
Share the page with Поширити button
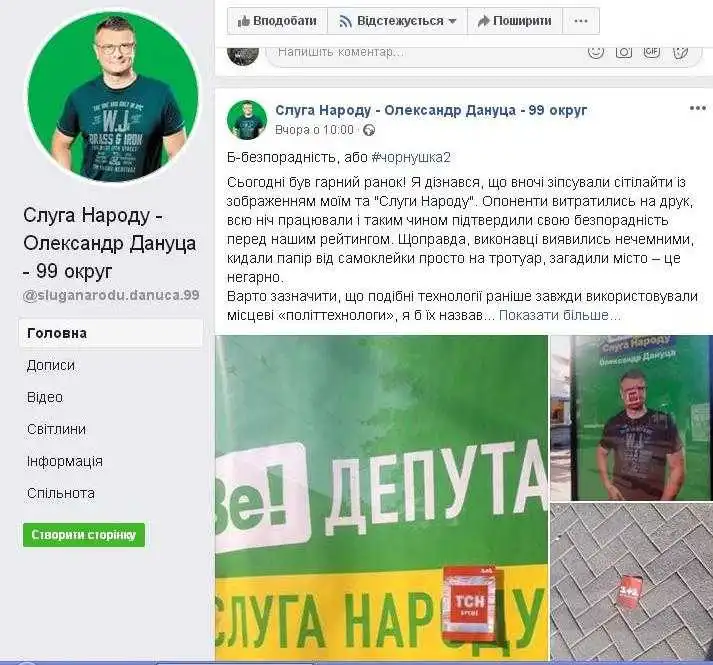tap(515, 21)
